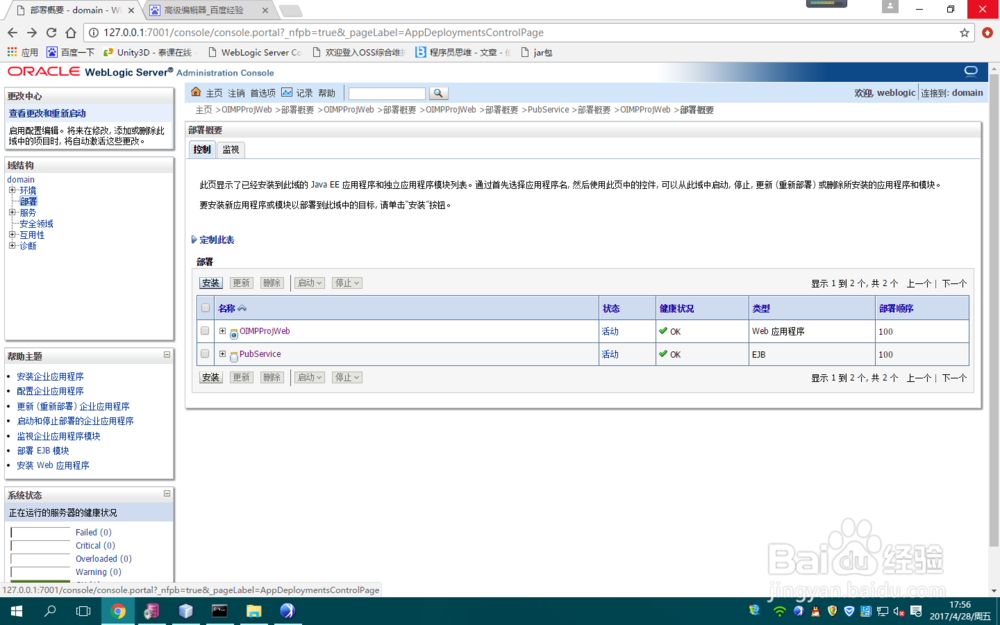This screenshot has width=1000, height=625.
Task: Switch to the 监视 tab
Action: (230, 150)
